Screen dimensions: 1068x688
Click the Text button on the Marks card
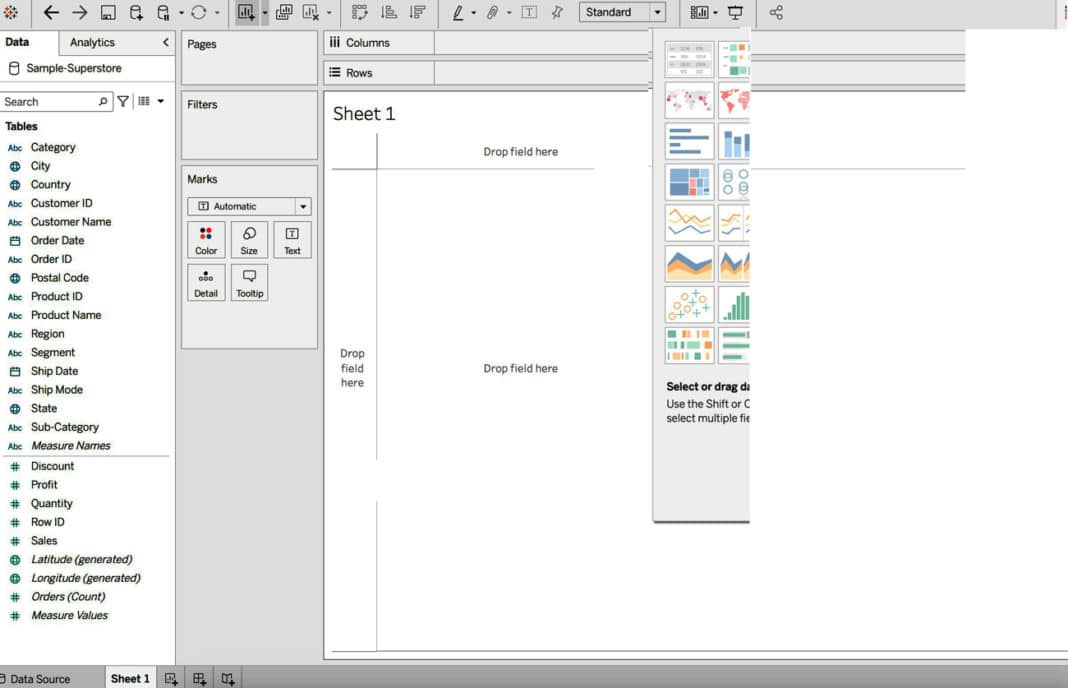(x=292, y=240)
